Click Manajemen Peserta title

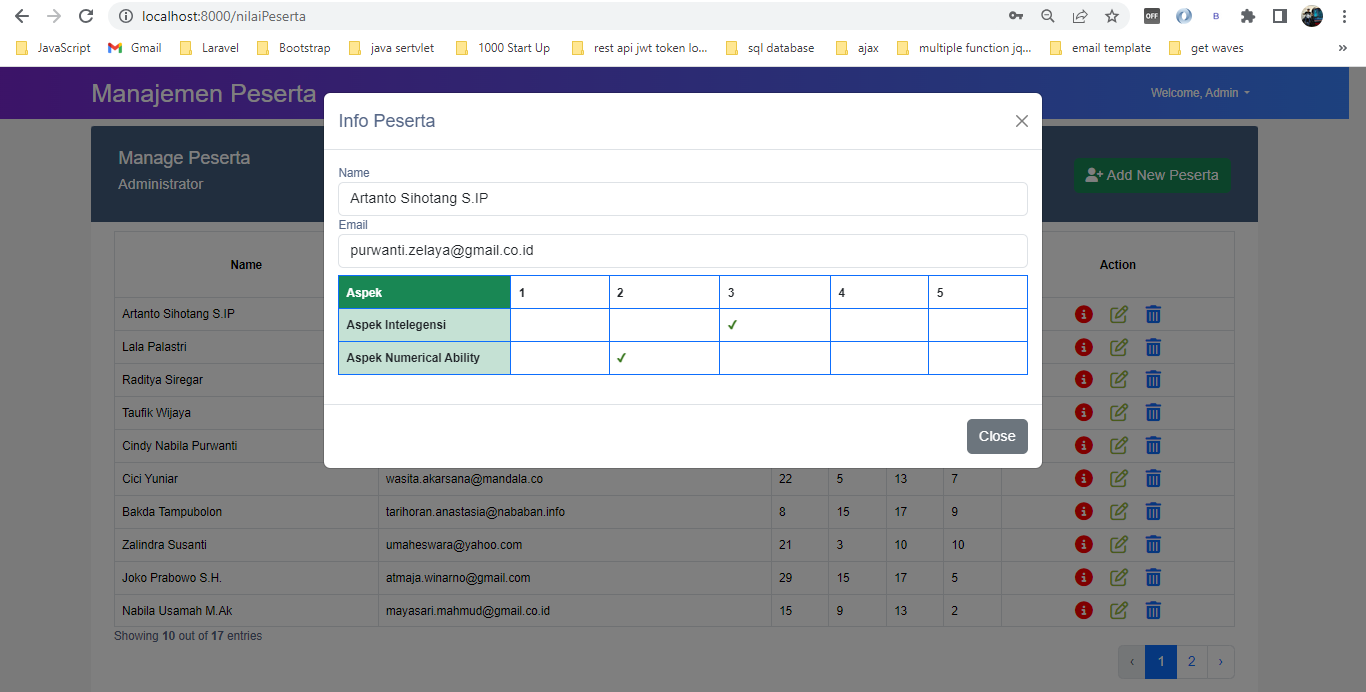click(204, 93)
